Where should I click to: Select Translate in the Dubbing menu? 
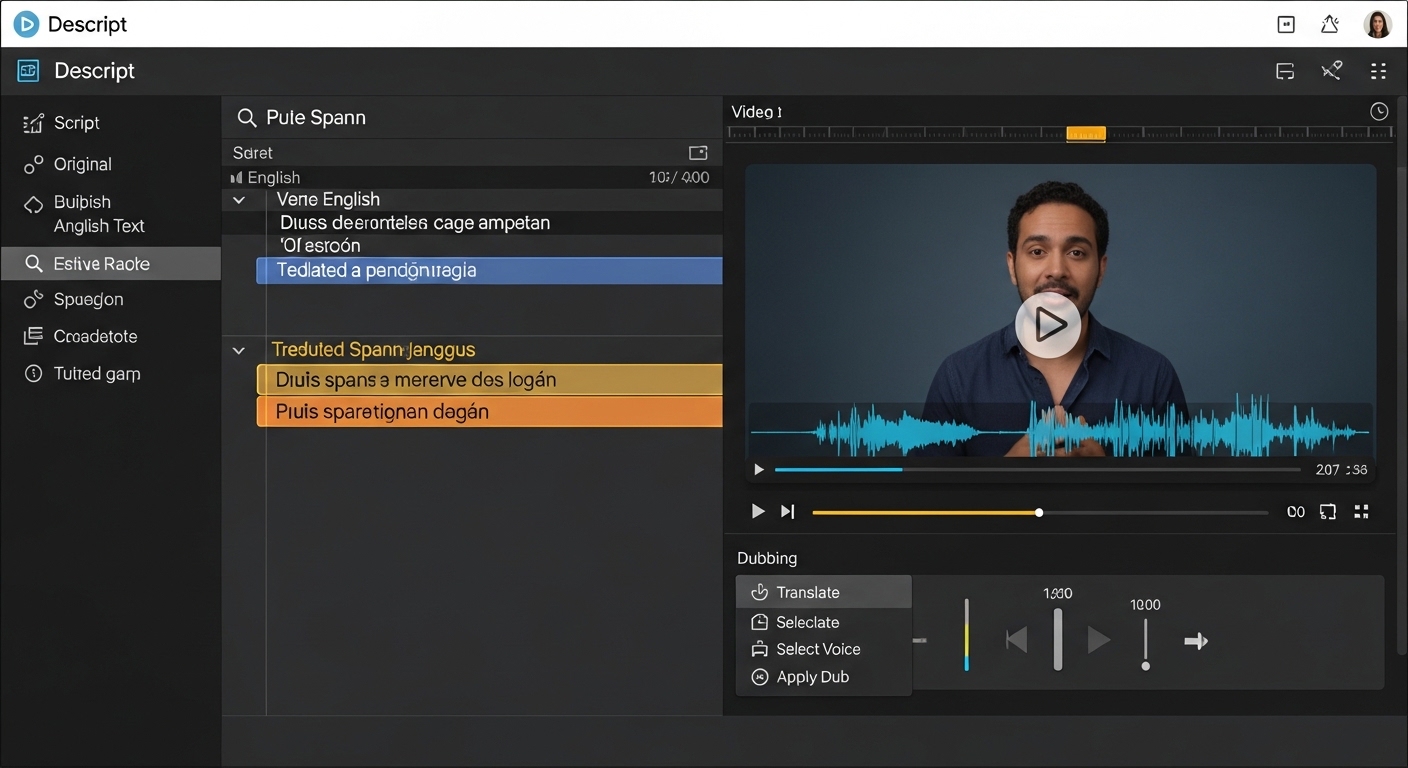pyautogui.click(x=808, y=592)
